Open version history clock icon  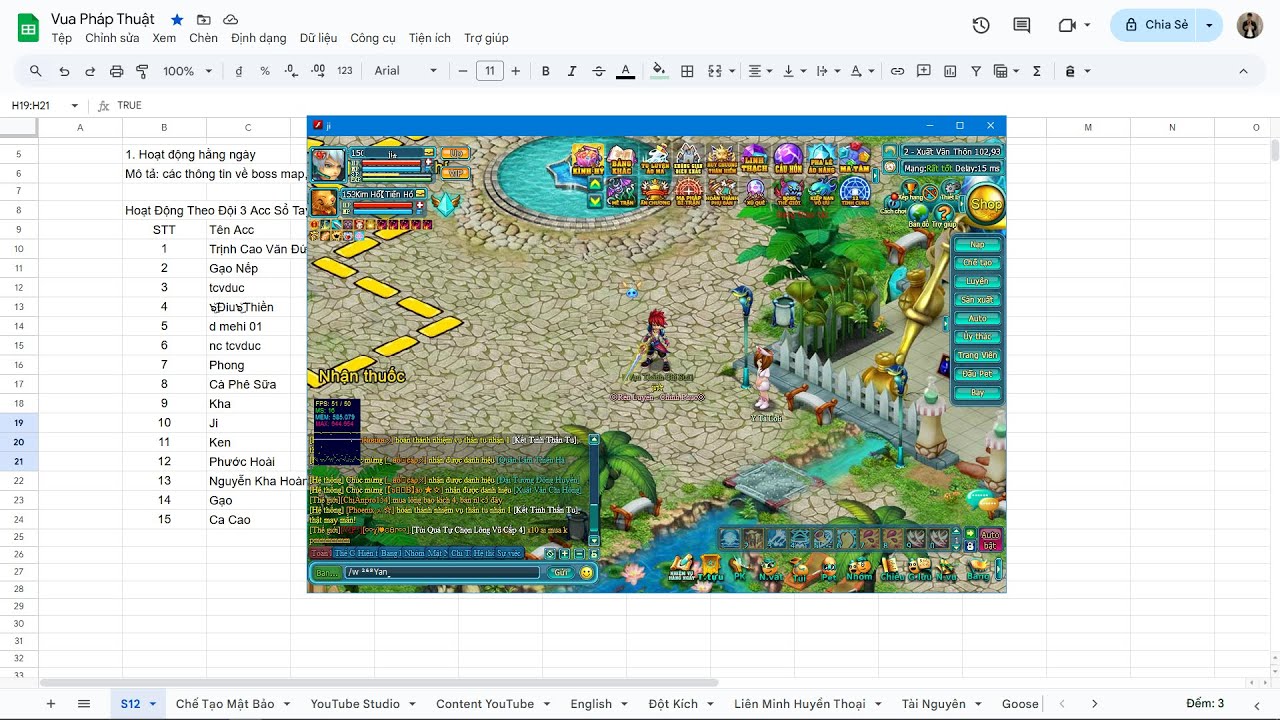pos(981,25)
